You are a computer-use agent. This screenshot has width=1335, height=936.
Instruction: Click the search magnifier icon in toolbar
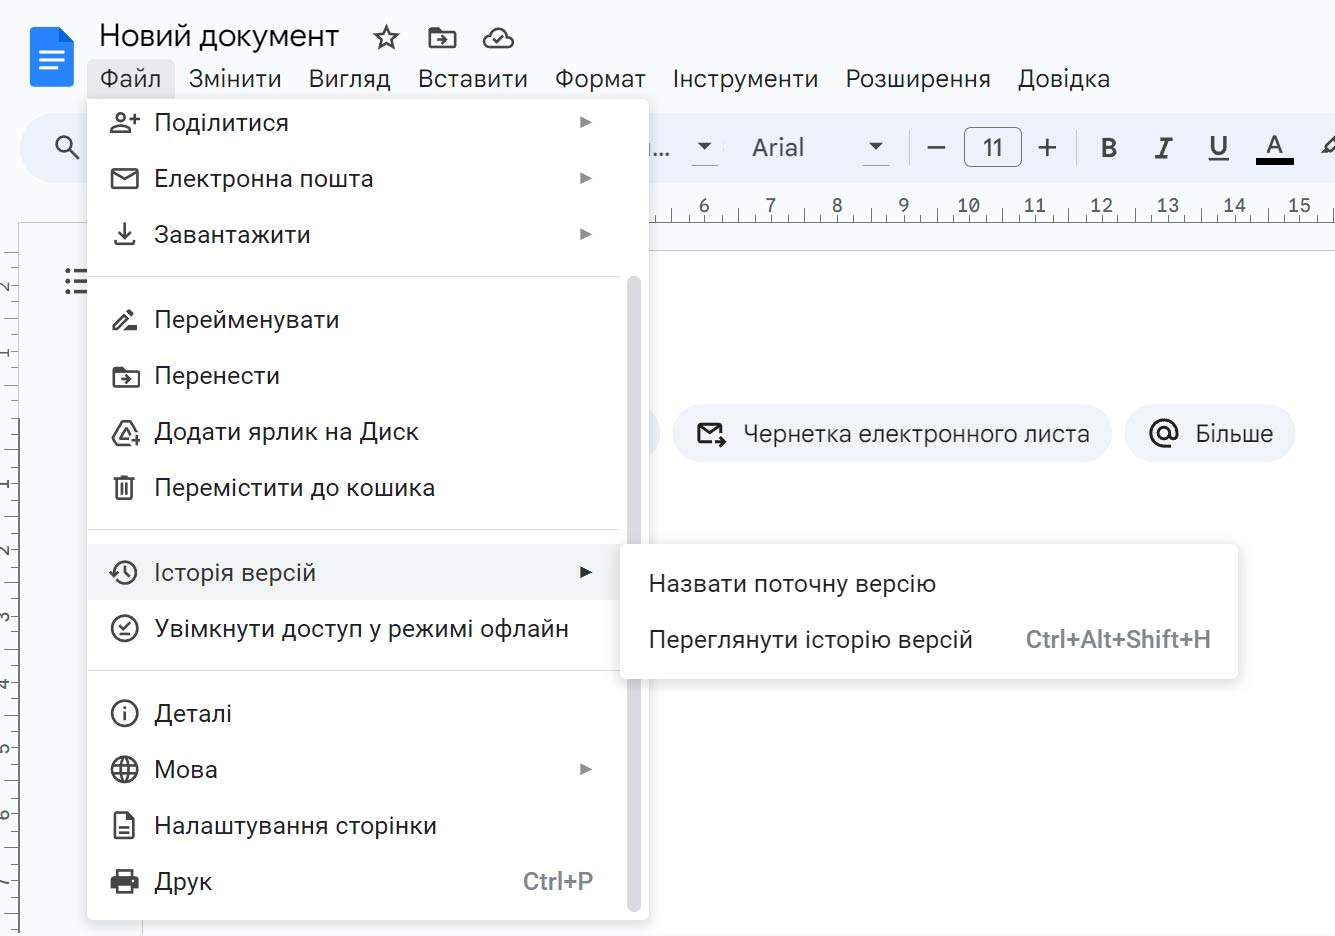(x=67, y=148)
